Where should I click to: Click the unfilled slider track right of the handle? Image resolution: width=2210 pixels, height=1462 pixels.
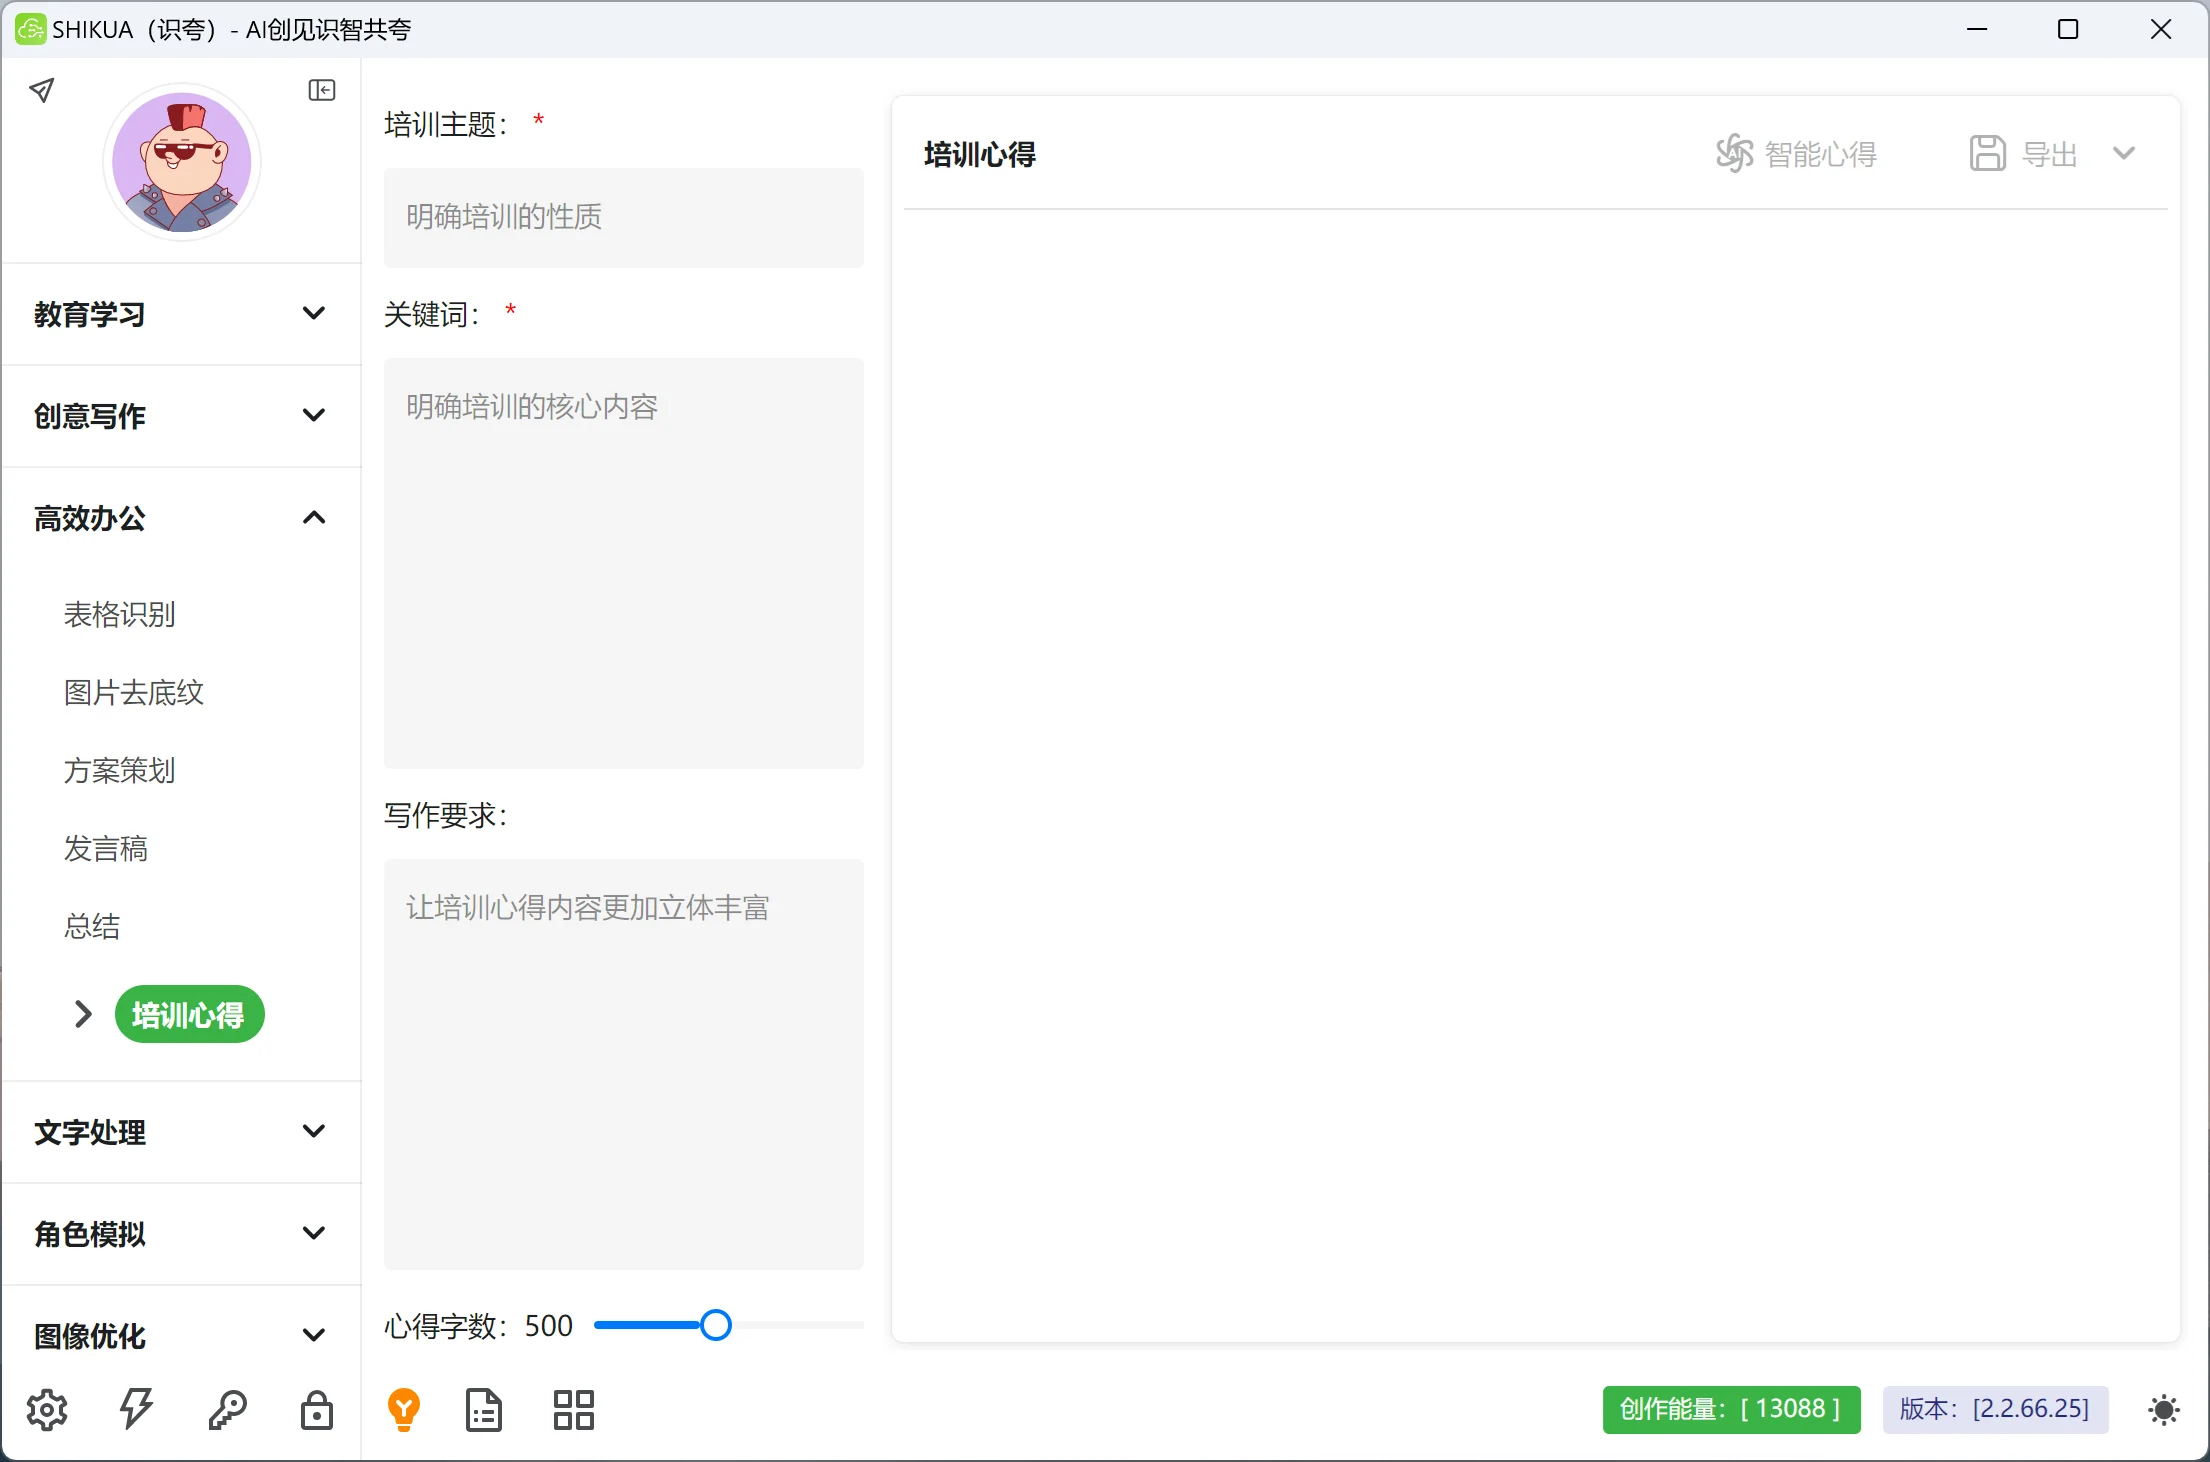point(798,1325)
